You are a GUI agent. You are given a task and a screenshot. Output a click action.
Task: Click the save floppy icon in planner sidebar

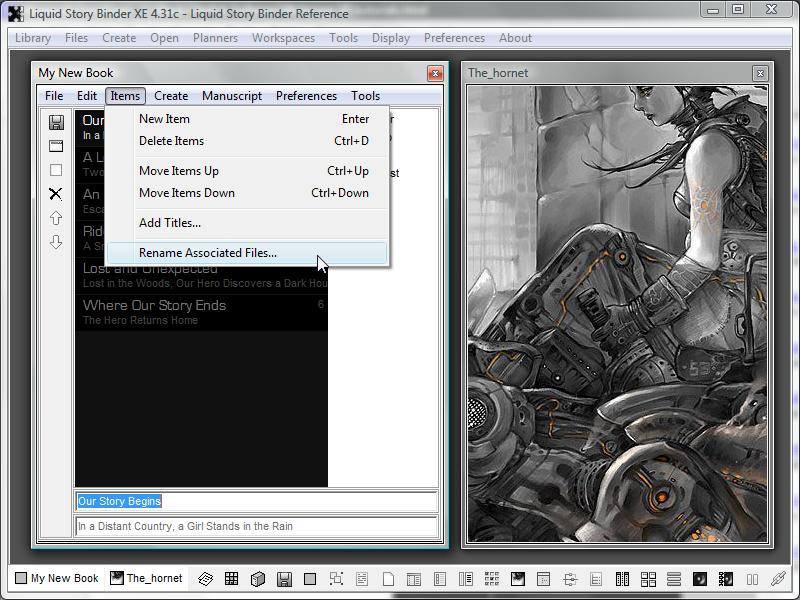click(x=56, y=122)
